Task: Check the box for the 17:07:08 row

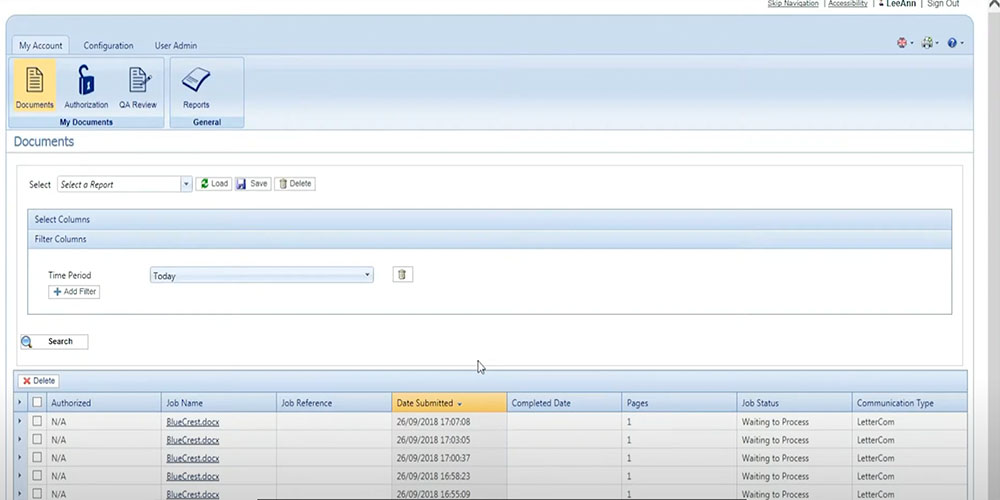Action: [x=37, y=422]
